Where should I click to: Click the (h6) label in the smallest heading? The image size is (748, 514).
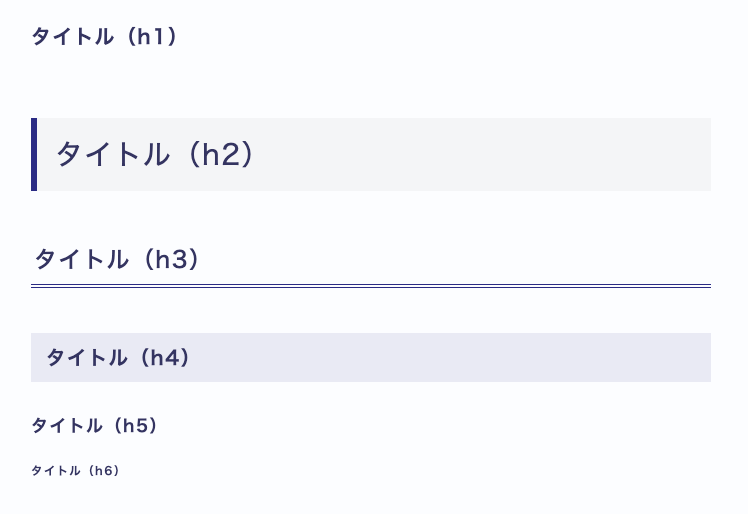[104, 471]
